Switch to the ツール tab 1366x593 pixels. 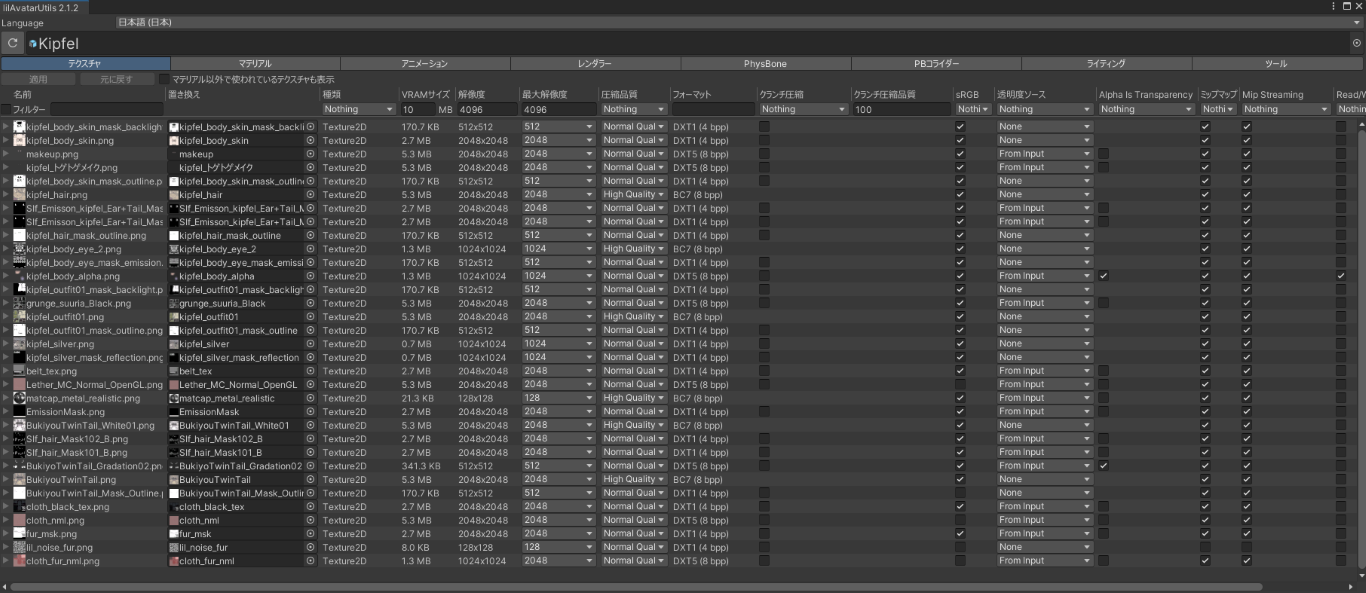1277,63
